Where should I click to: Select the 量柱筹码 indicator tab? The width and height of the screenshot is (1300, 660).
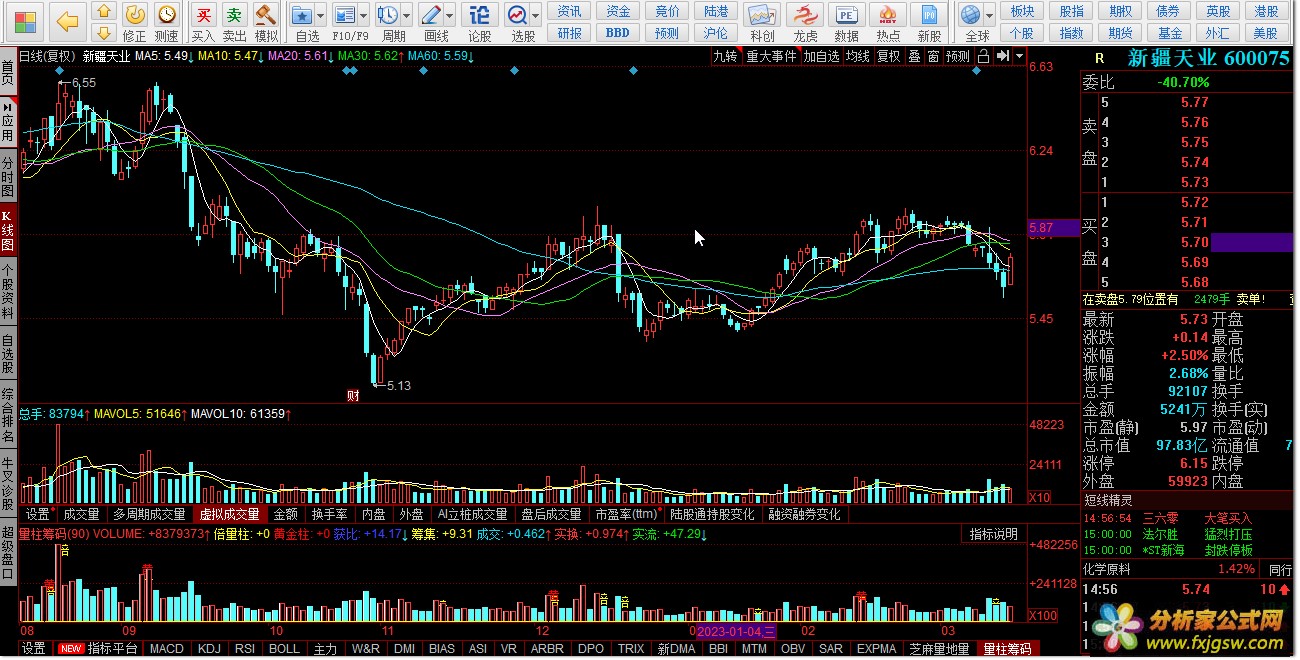pyautogui.click(x=1008, y=649)
